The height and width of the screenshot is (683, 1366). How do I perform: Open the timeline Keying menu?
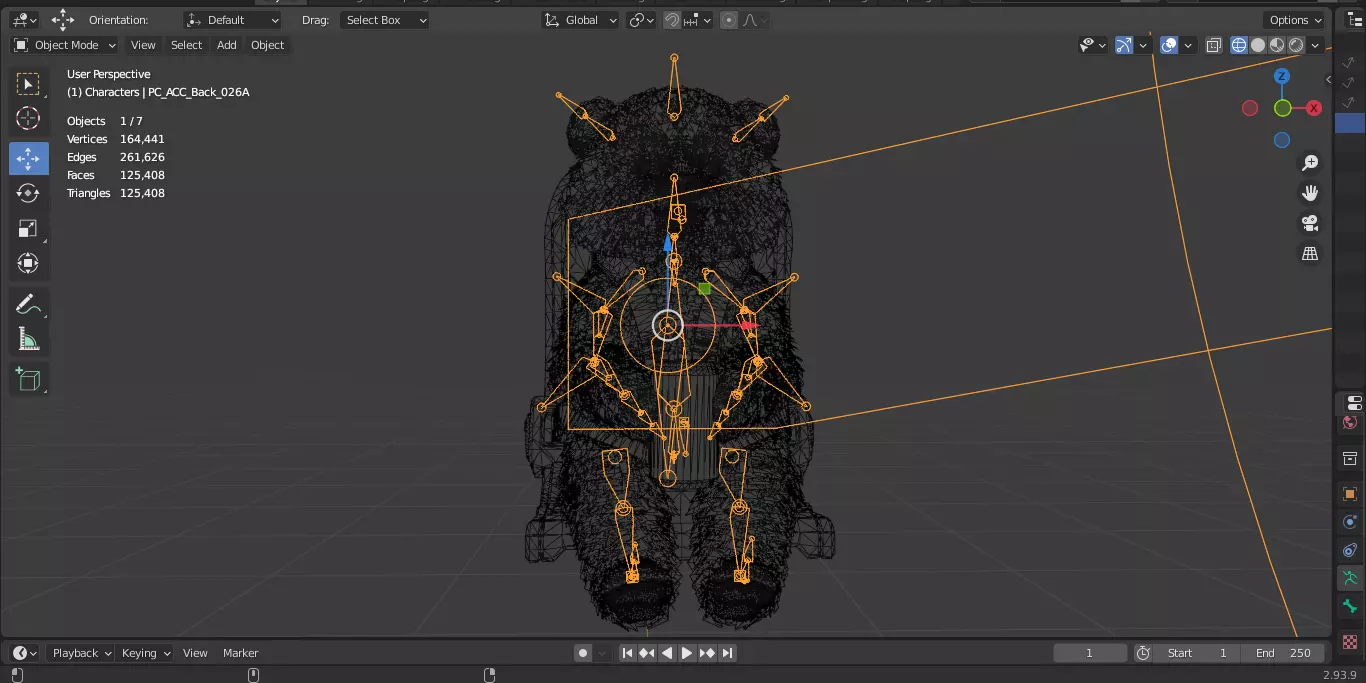(x=145, y=653)
